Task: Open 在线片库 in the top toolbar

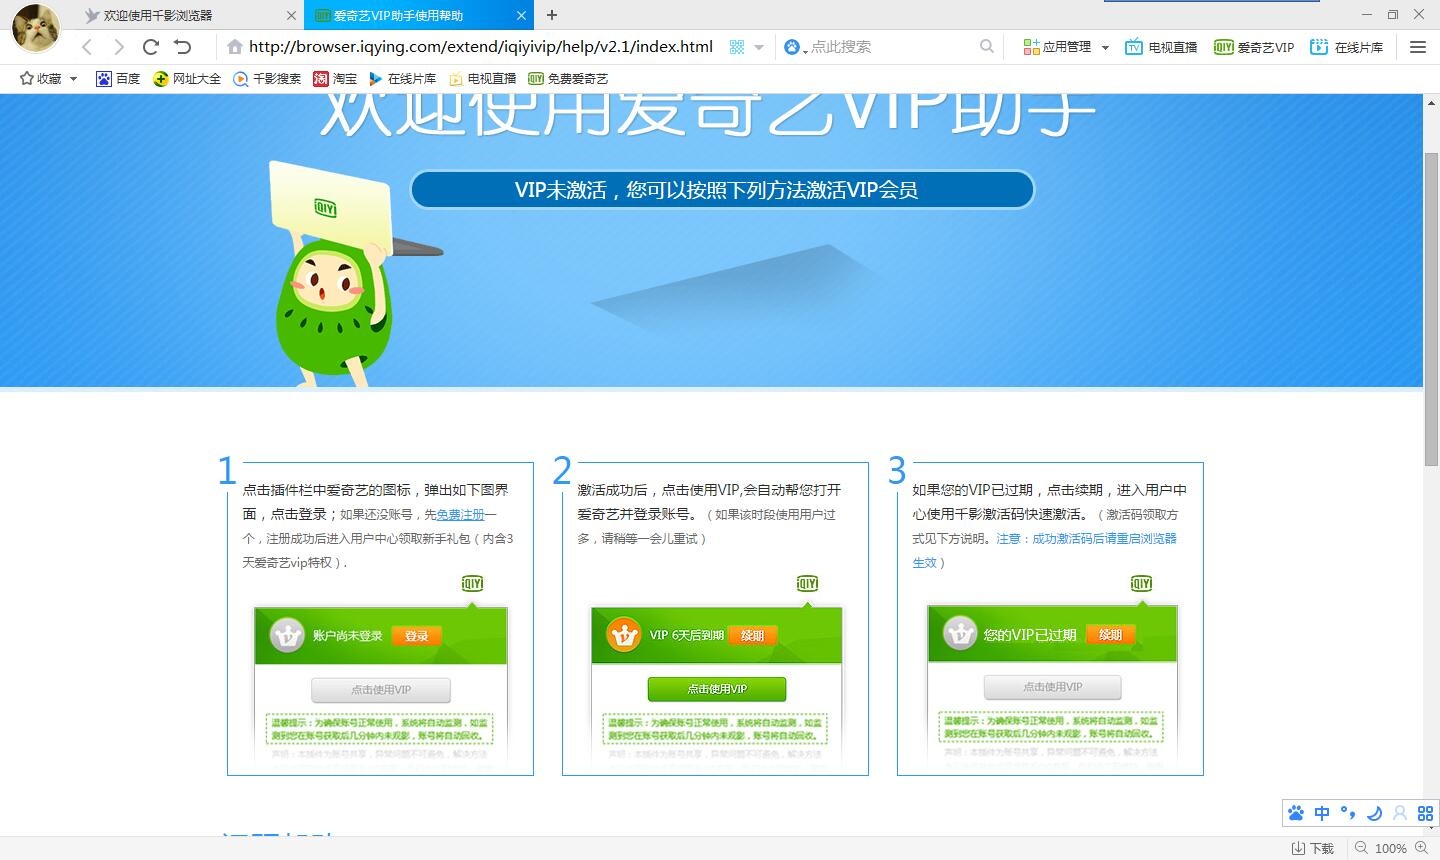Action: tap(1347, 47)
